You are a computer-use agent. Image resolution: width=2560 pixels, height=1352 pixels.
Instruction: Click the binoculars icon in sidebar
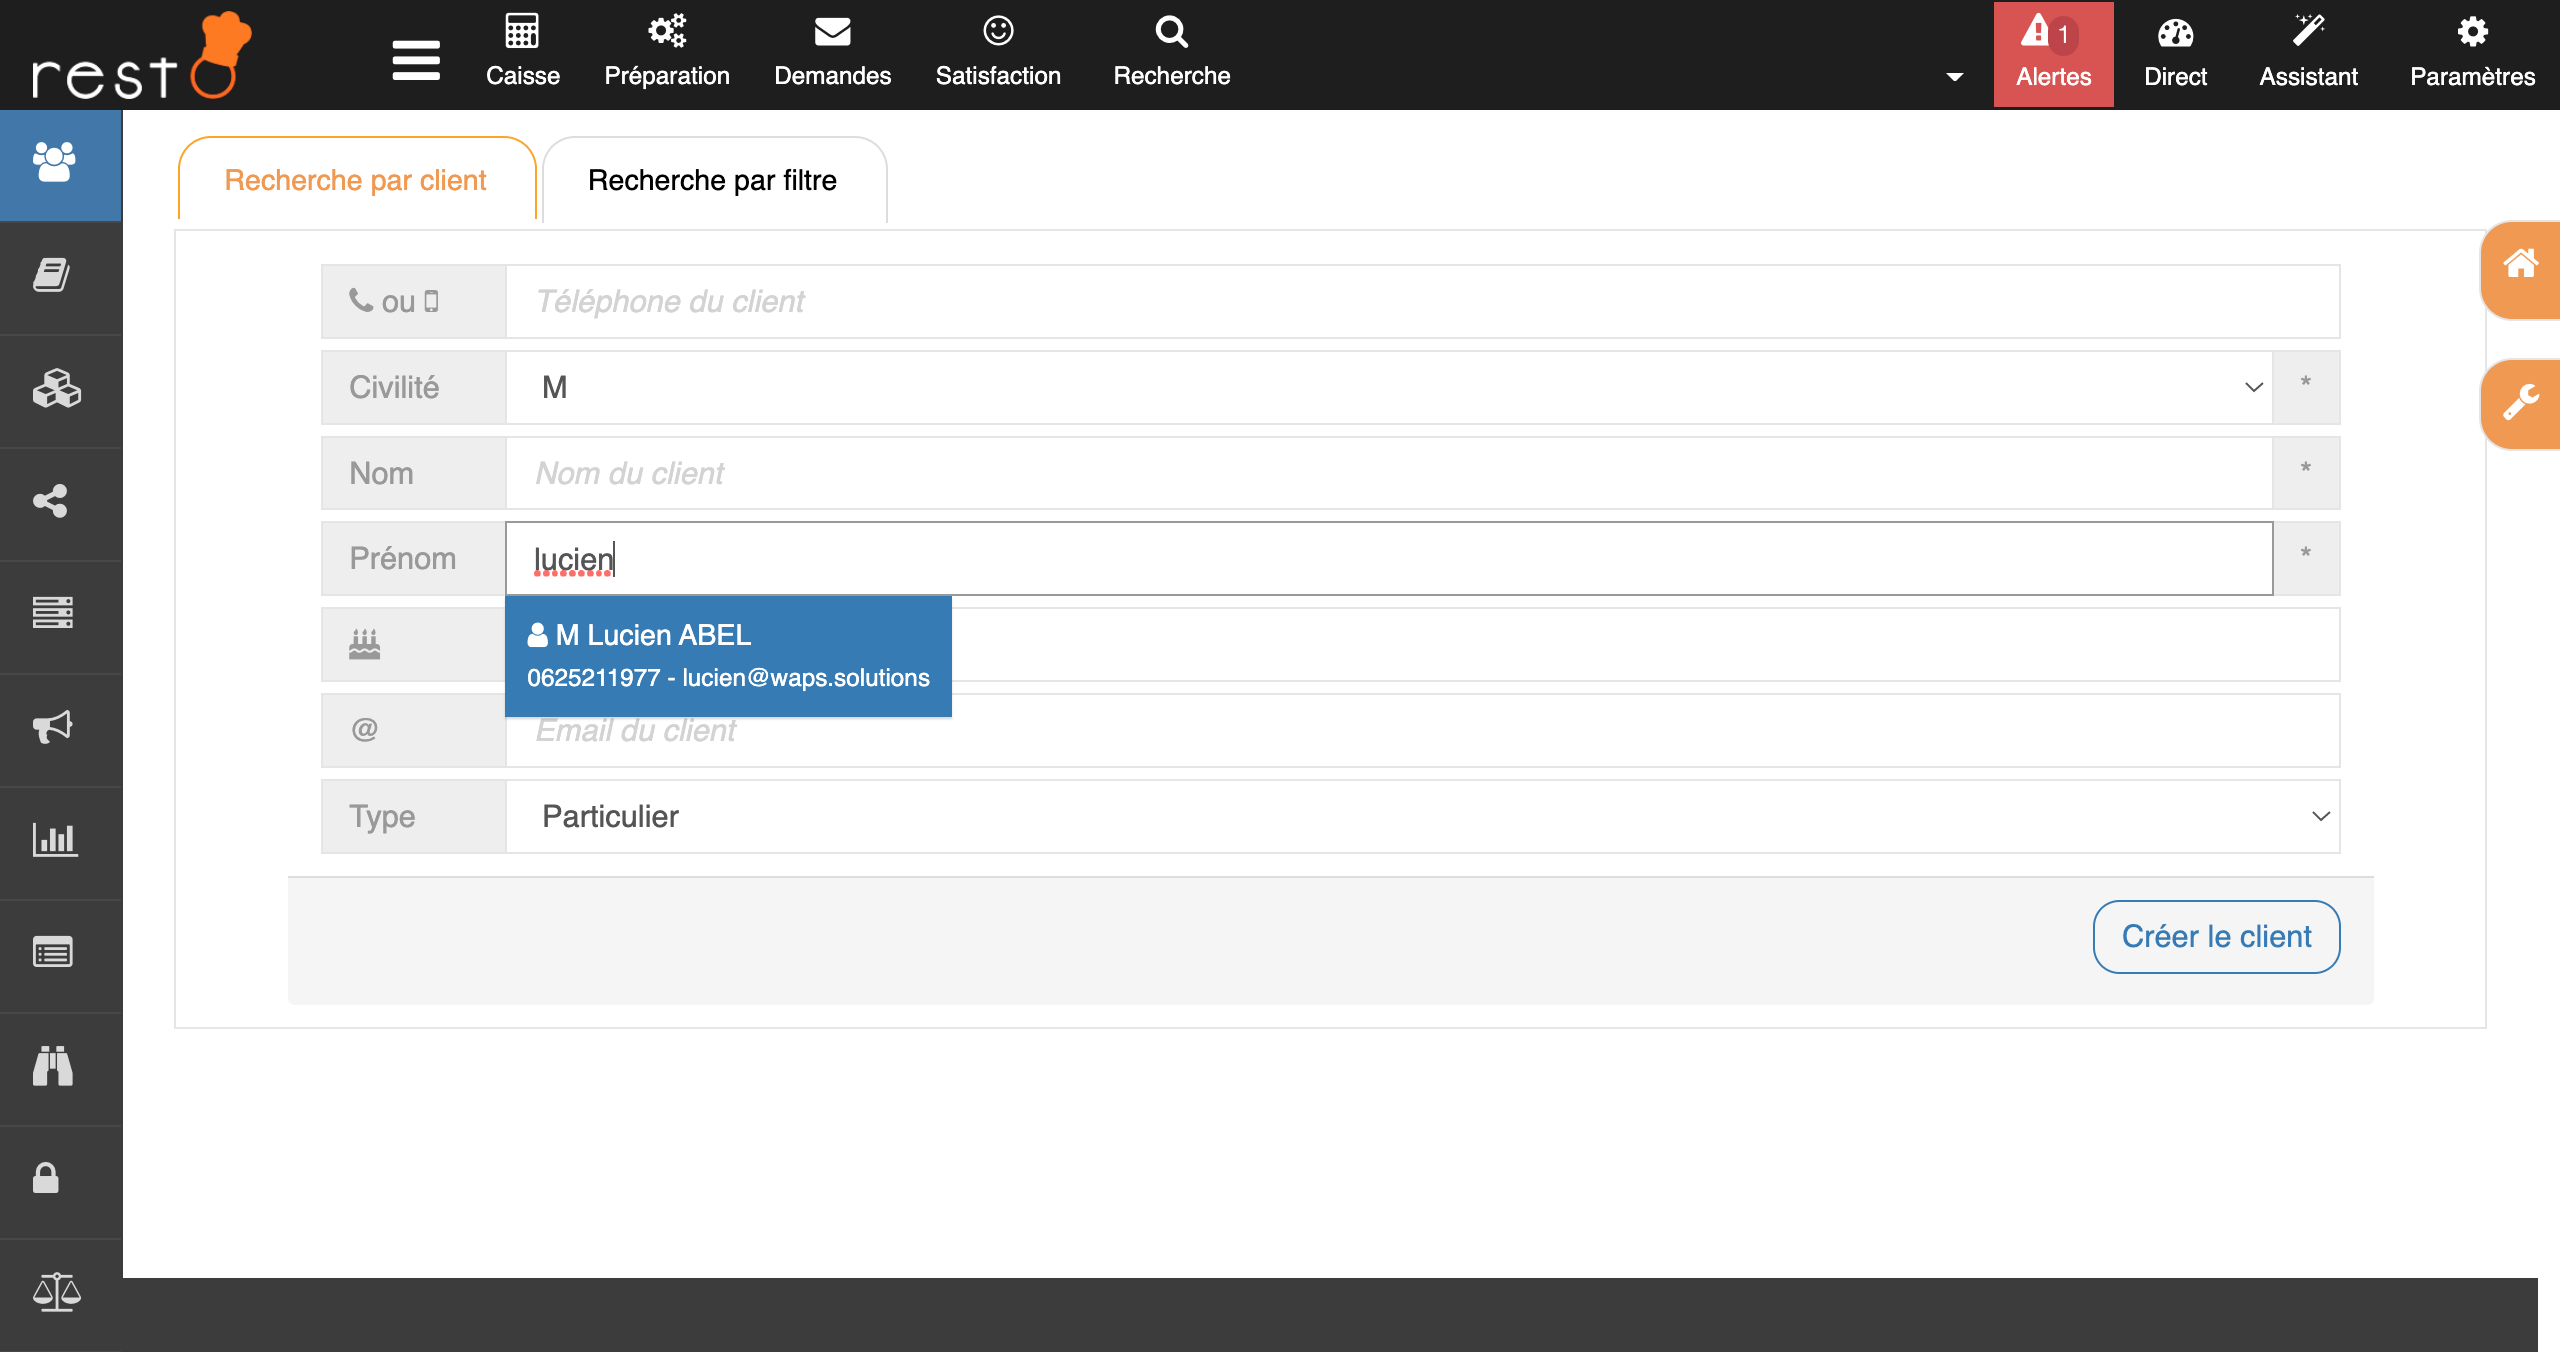coord(53,1065)
